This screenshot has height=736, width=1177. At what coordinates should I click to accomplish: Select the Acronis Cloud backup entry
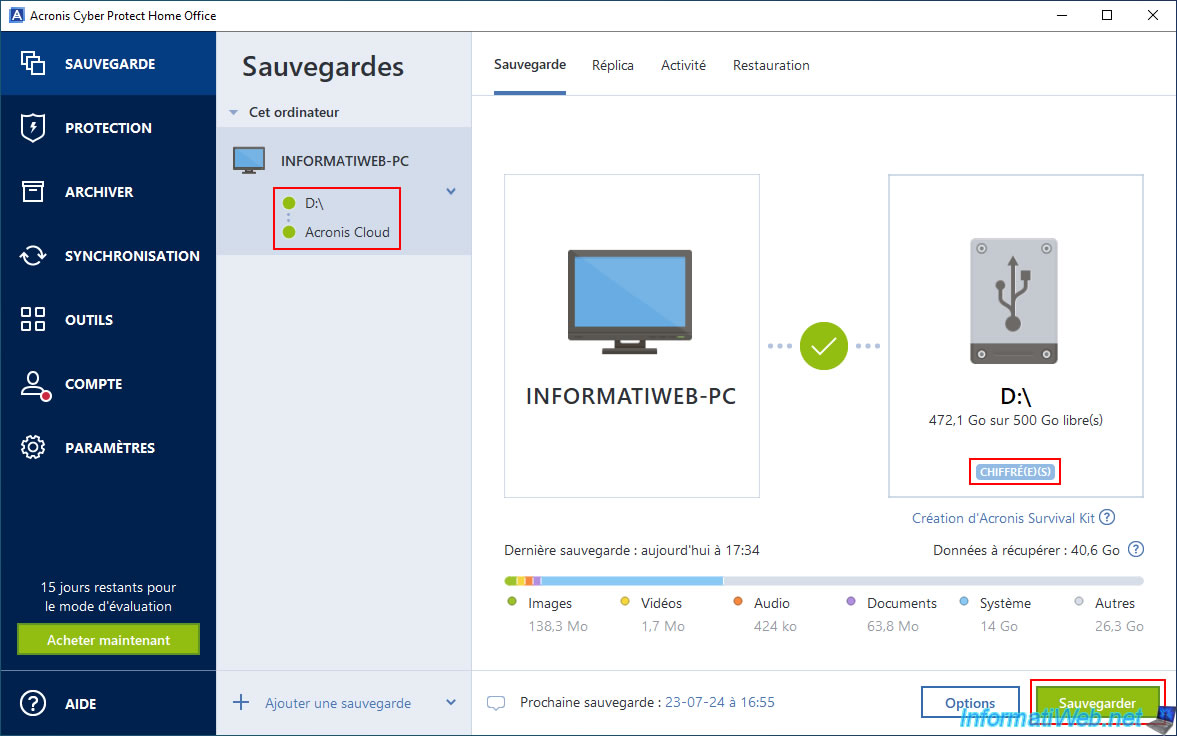pyautogui.click(x=347, y=232)
